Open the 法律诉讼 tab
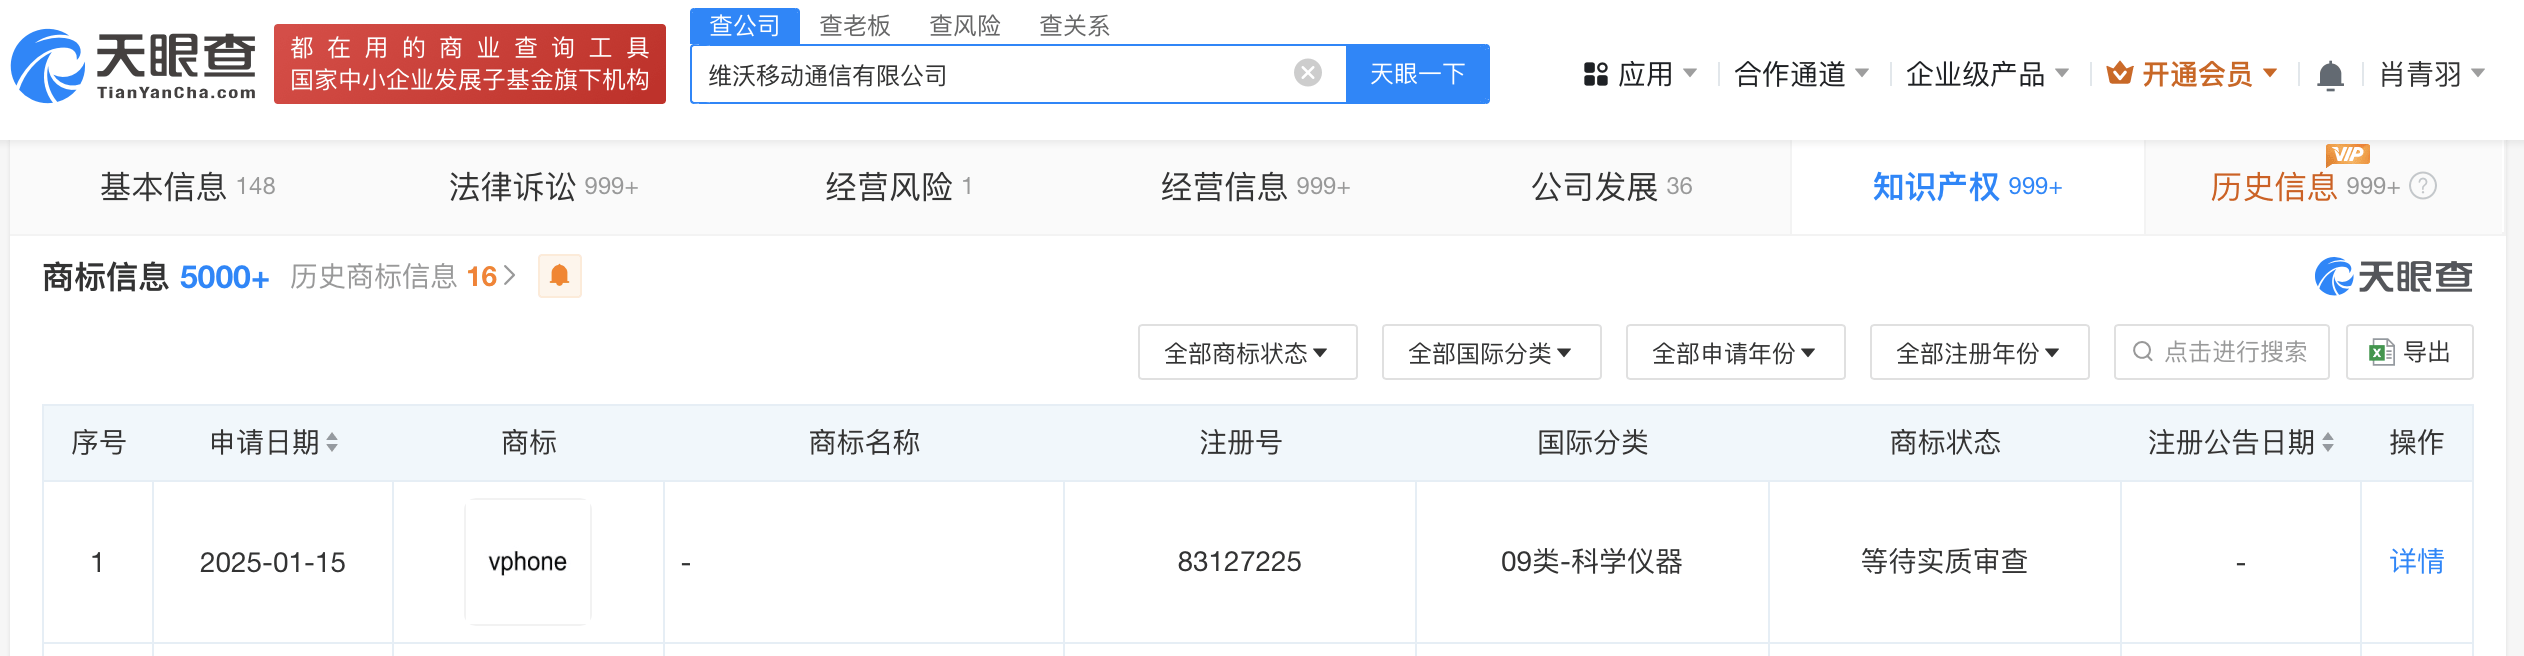The height and width of the screenshot is (656, 2524). click(543, 187)
